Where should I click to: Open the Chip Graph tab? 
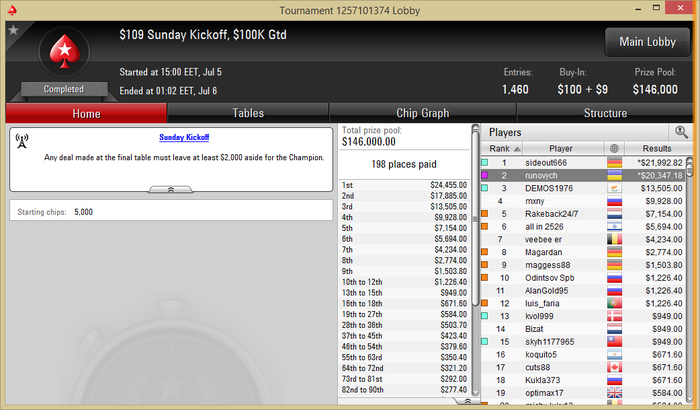[422, 113]
